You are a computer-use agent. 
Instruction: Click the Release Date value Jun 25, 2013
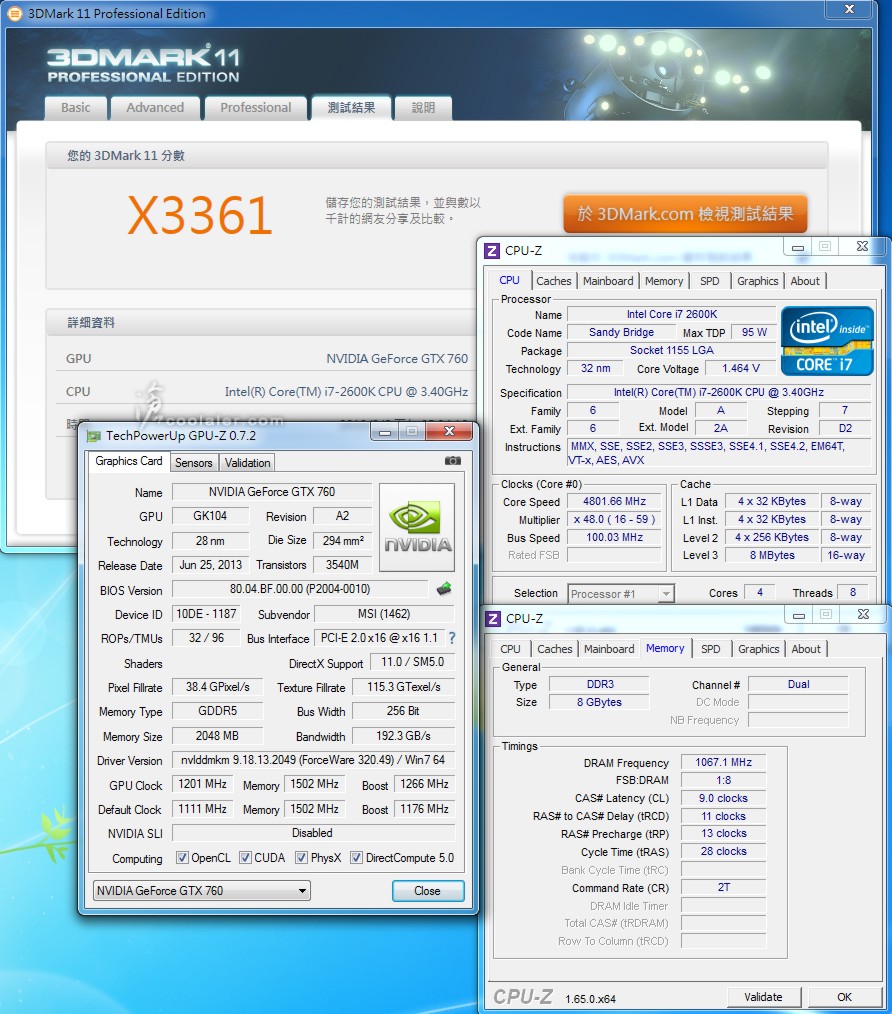(x=210, y=565)
